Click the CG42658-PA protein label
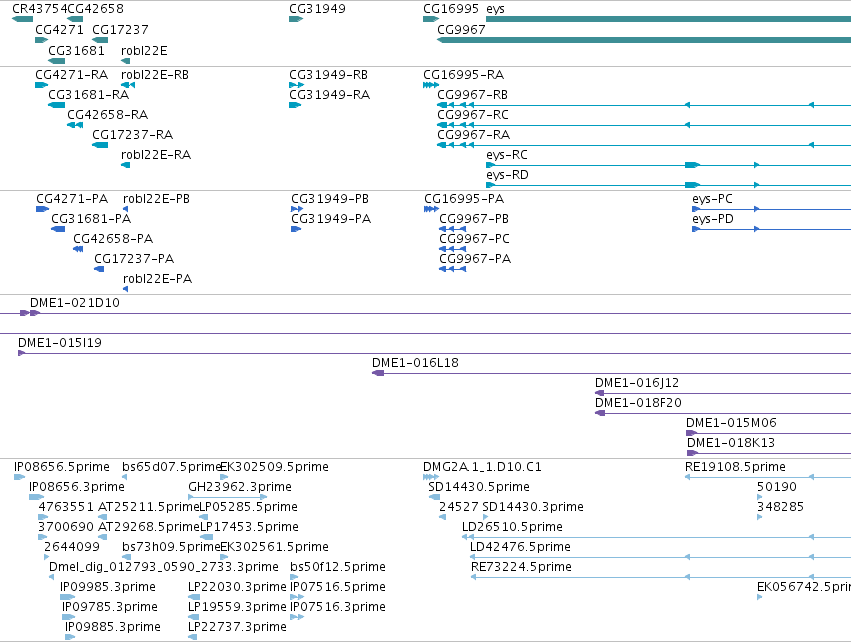Image resolution: width=851 pixels, height=642 pixels. coord(113,239)
